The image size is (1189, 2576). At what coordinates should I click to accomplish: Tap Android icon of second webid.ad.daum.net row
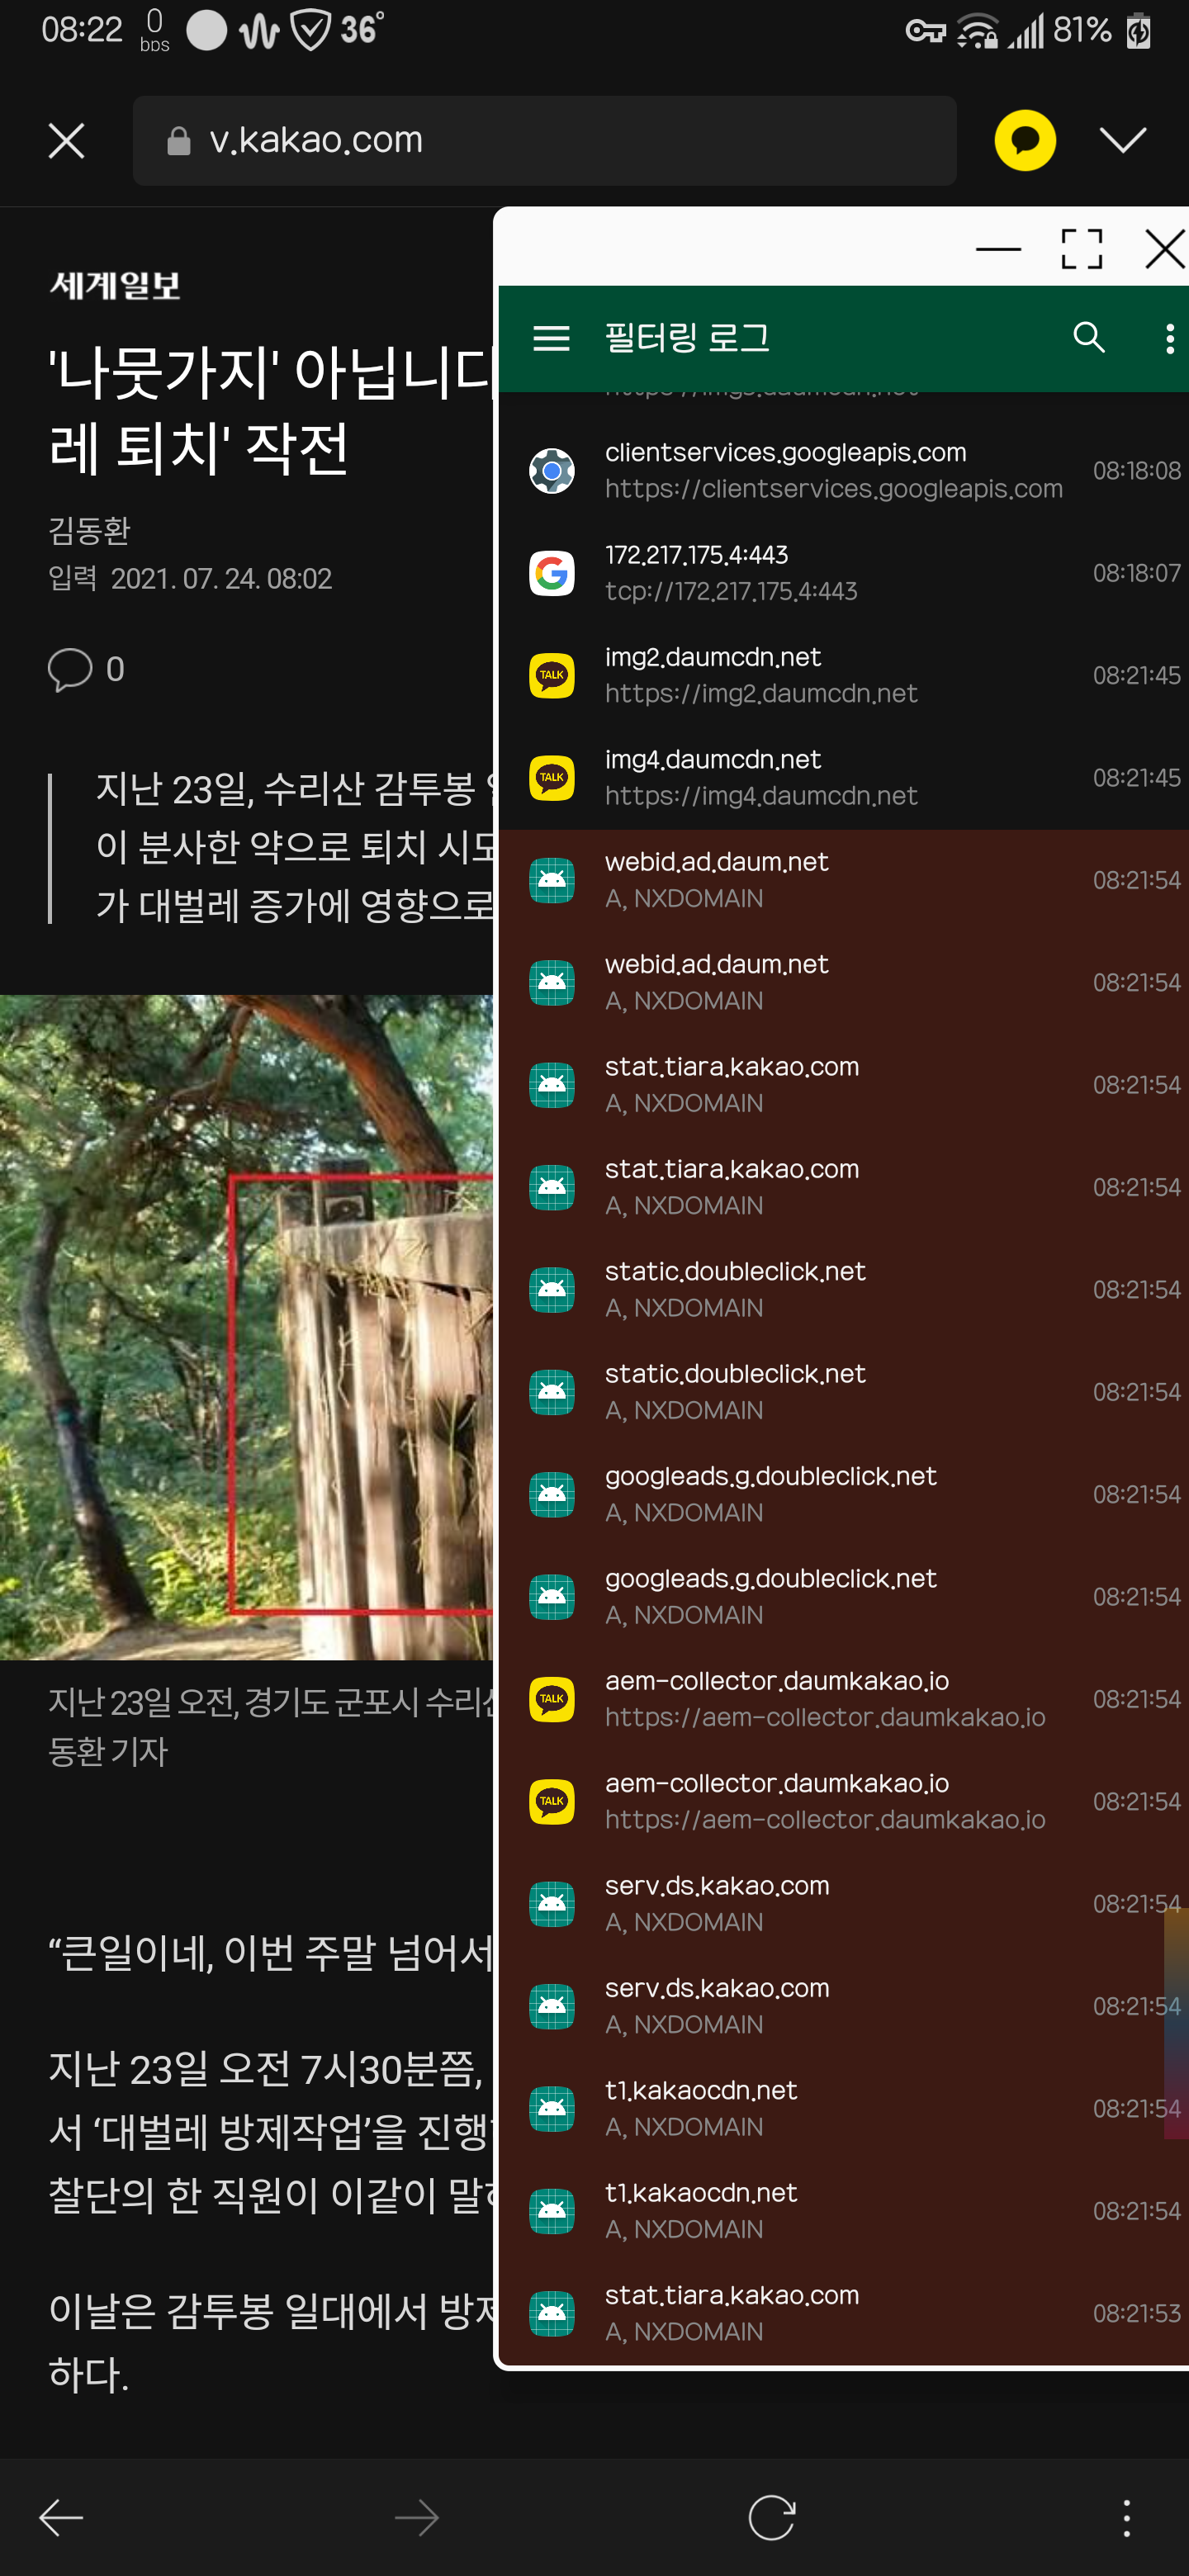pos(551,982)
